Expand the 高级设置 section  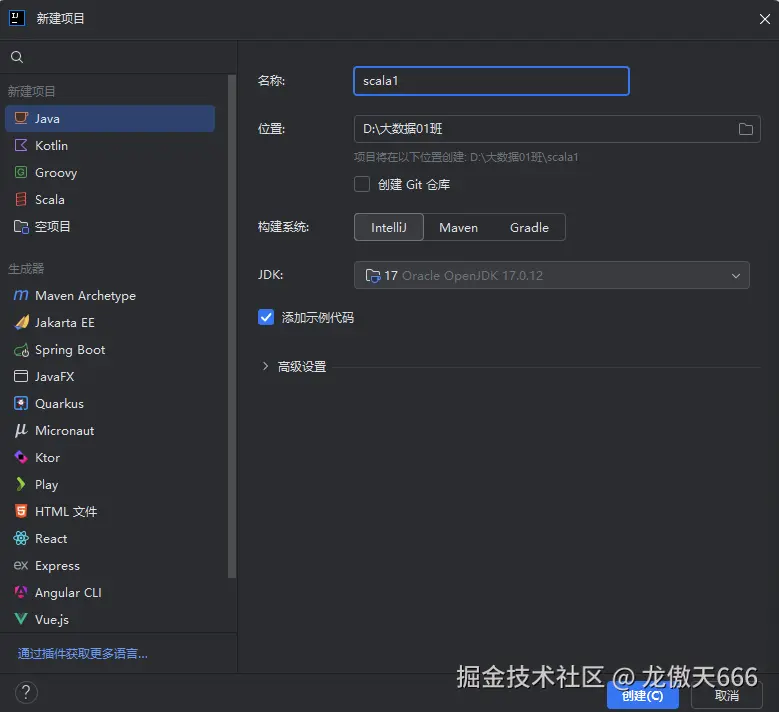265,366
